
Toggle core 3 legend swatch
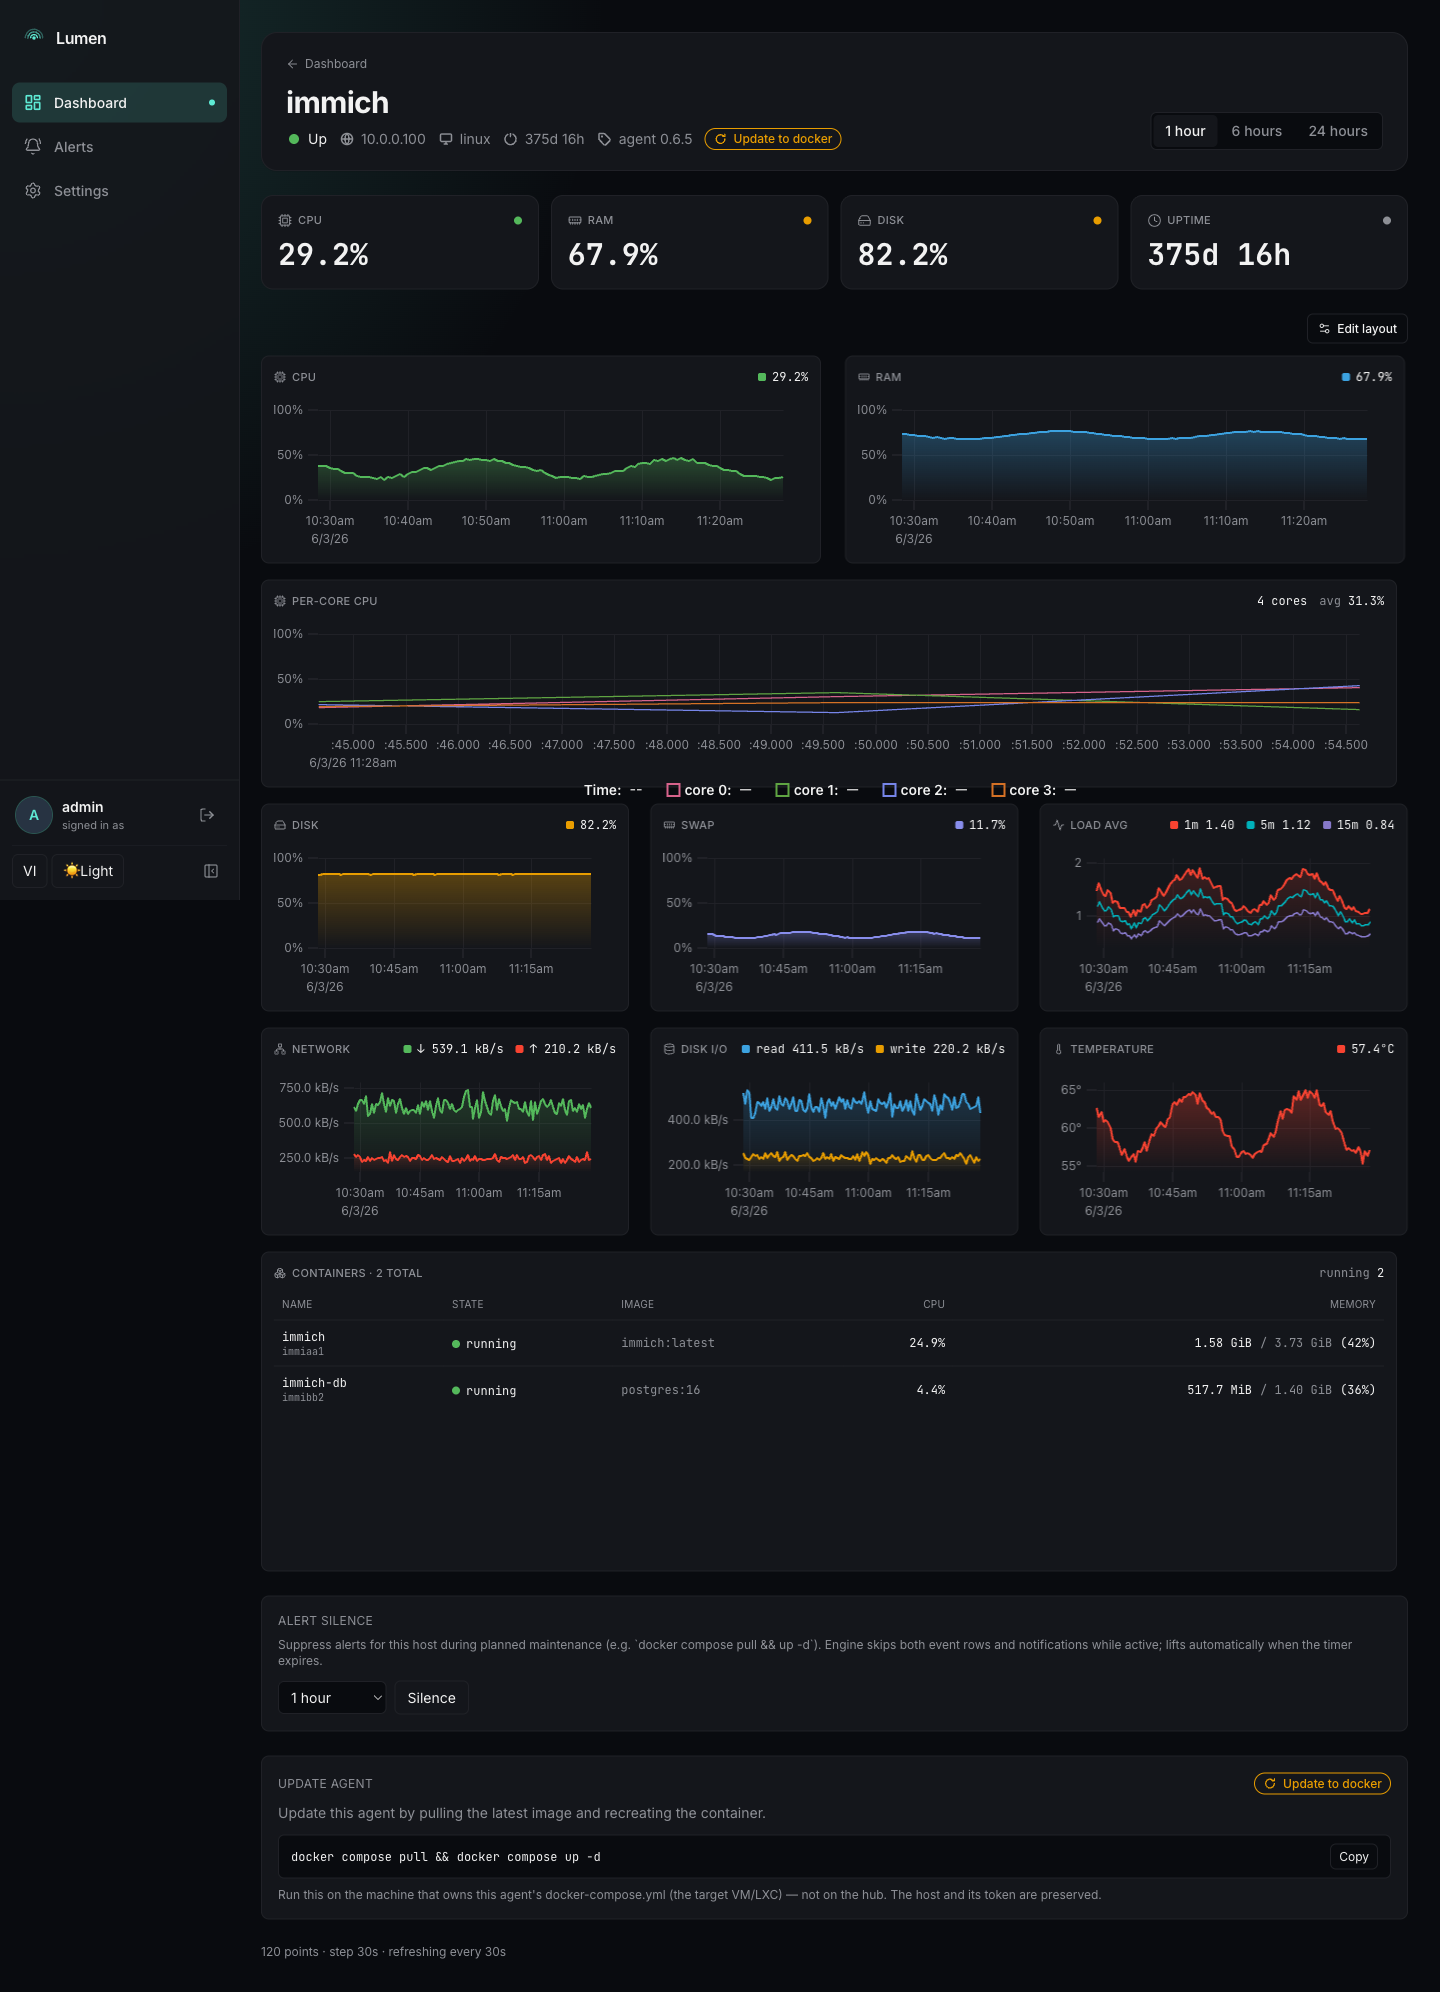pos(998,790)
